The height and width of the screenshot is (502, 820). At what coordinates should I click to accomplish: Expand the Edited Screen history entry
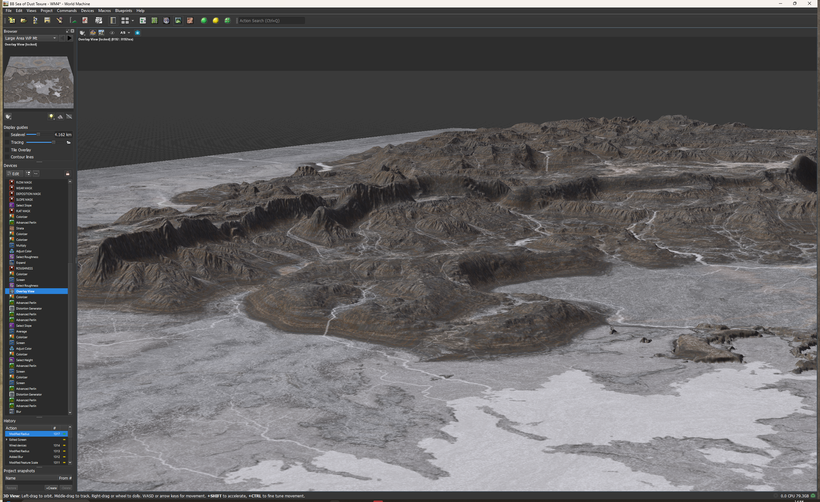point(6,439)
